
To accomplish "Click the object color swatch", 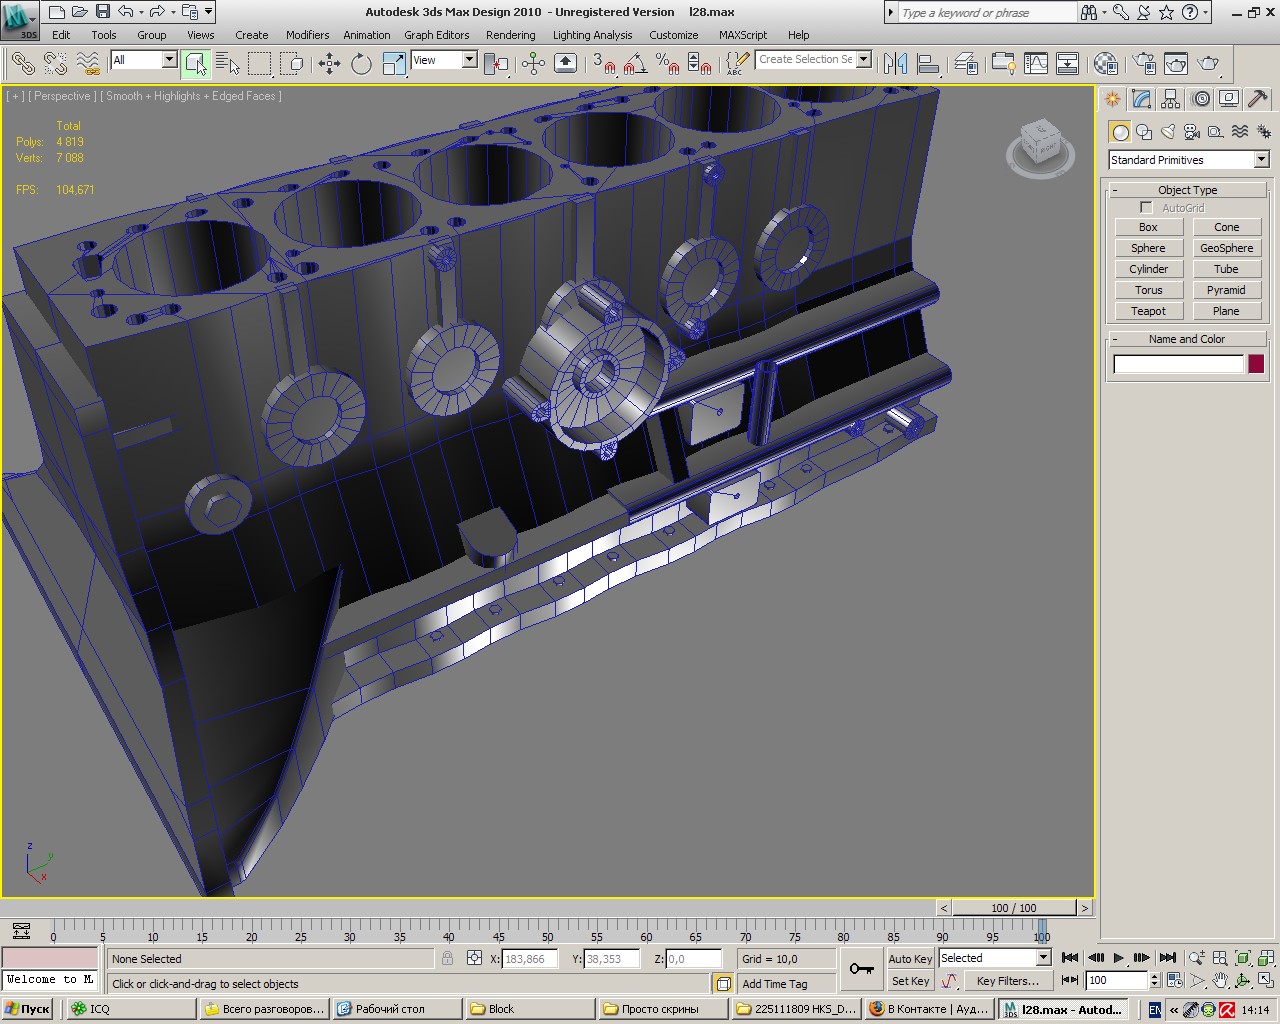I will click(1256, 364).
